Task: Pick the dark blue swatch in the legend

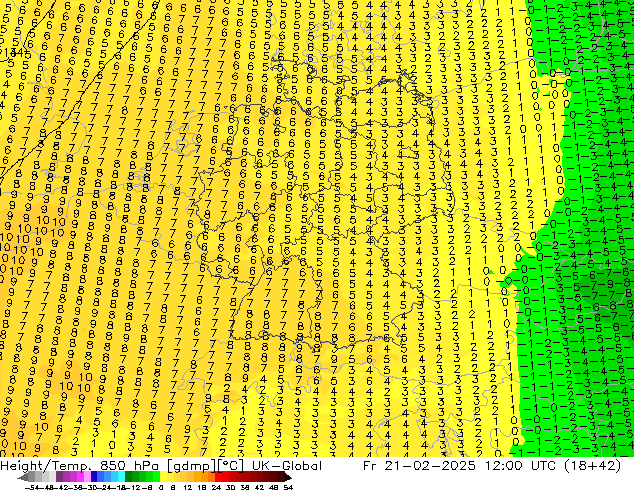Action: [94, 477]
